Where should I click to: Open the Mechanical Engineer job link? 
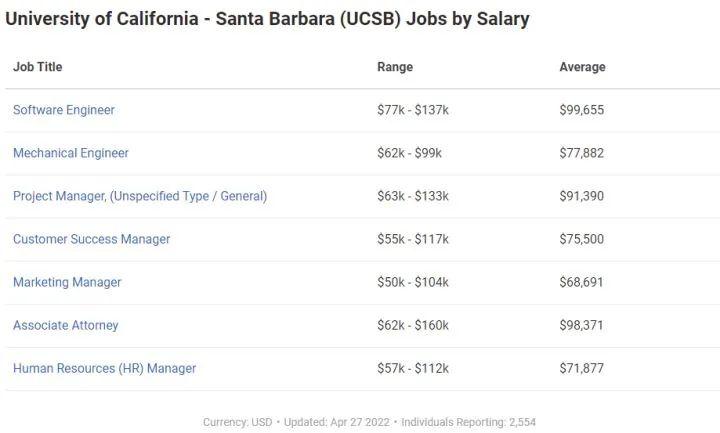click(71, 153)
